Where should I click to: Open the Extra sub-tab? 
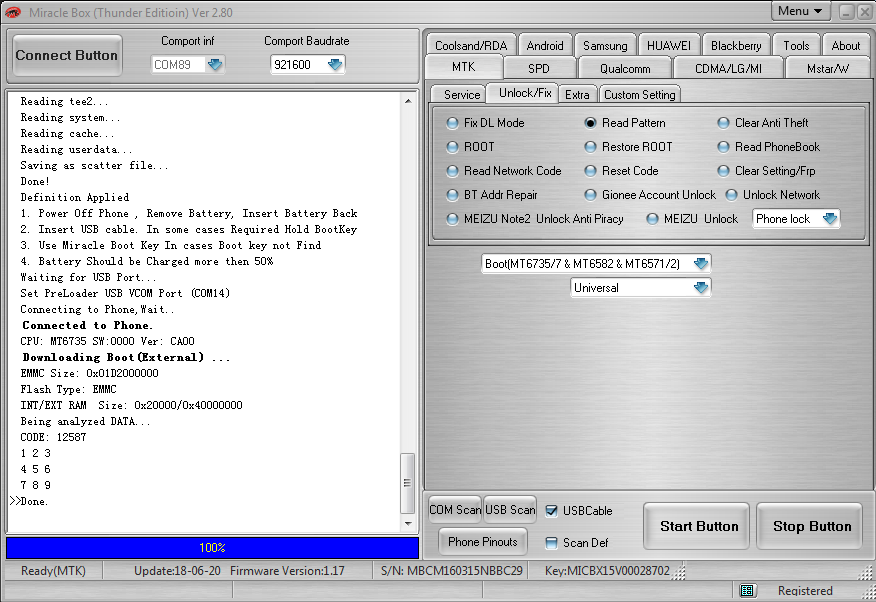577,94
